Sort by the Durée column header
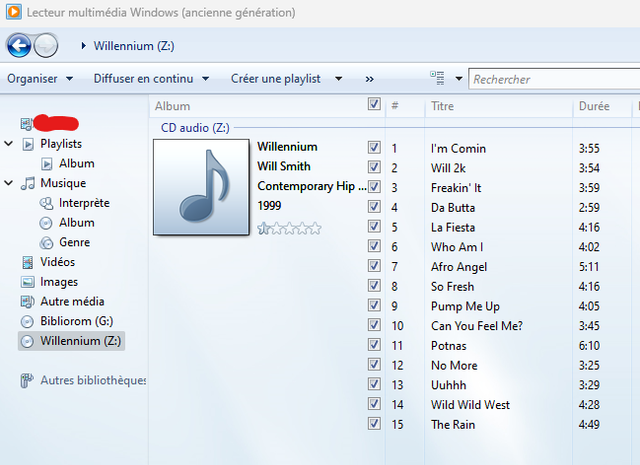The width and height of the screenshot is (640, 465). pyautogui.click(x=594, y=106)
